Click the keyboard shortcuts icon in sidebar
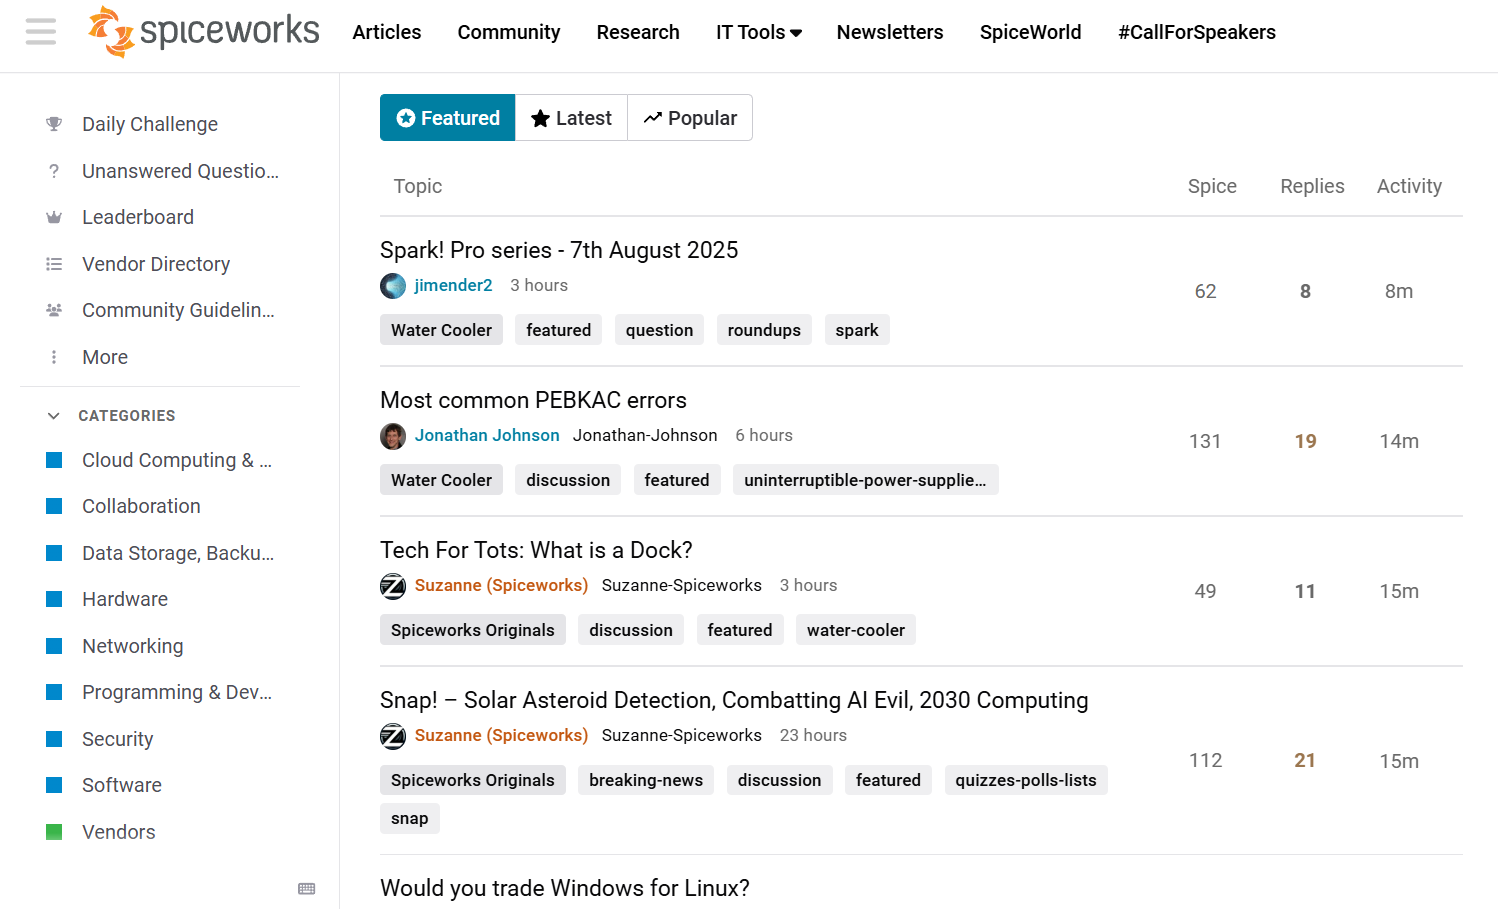The width and height of the screenshot is (1498, 909). coord(307,888)
